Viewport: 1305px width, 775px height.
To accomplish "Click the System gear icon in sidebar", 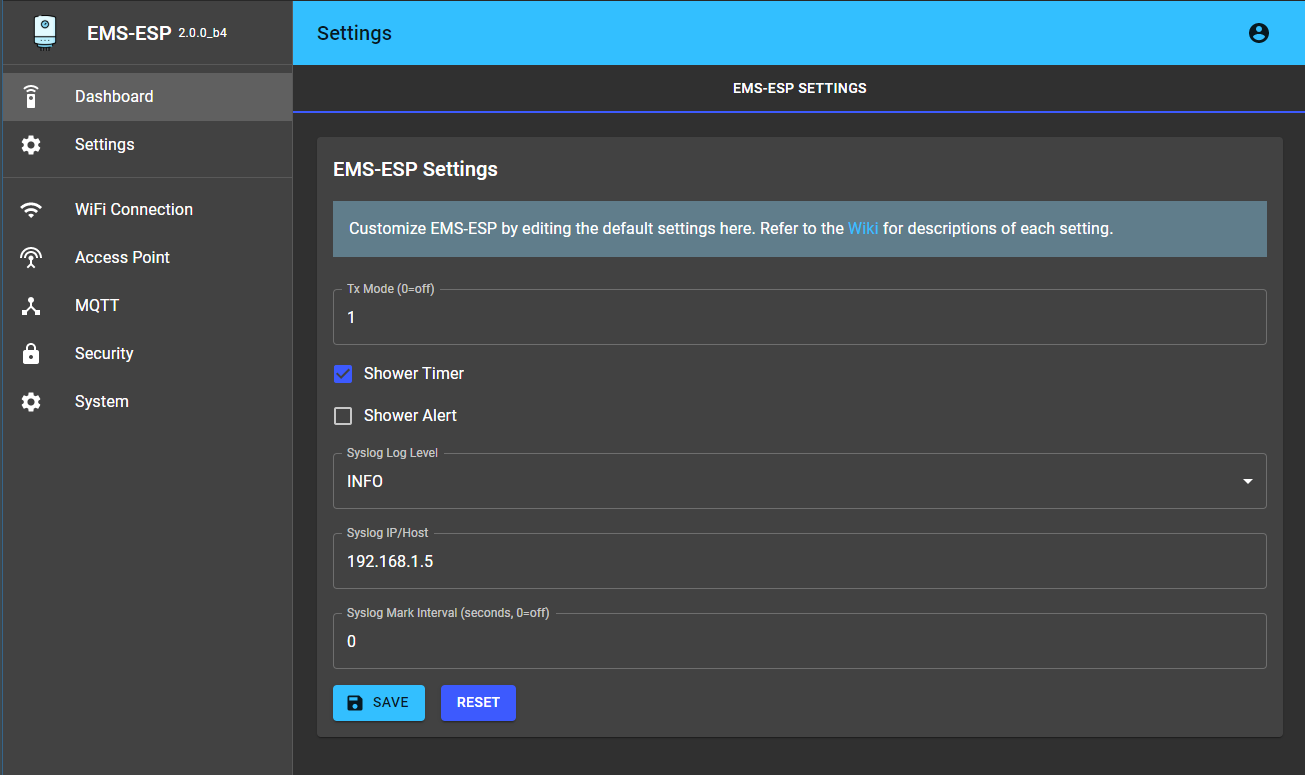I will point(31,402).
